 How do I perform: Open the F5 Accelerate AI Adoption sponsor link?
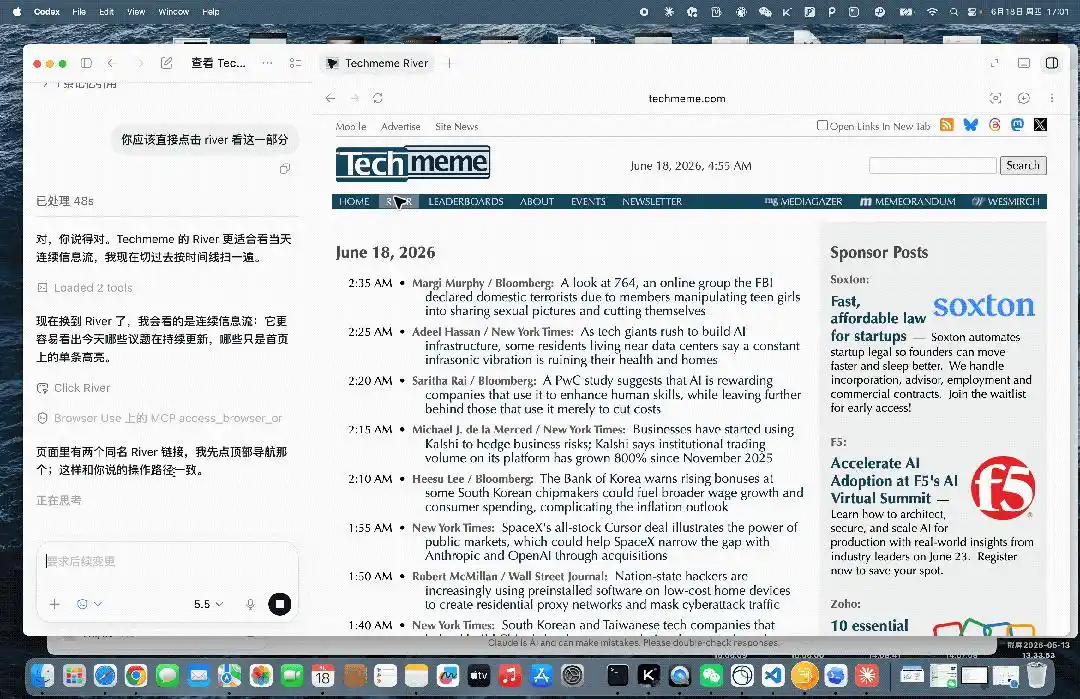coord(894,481)
